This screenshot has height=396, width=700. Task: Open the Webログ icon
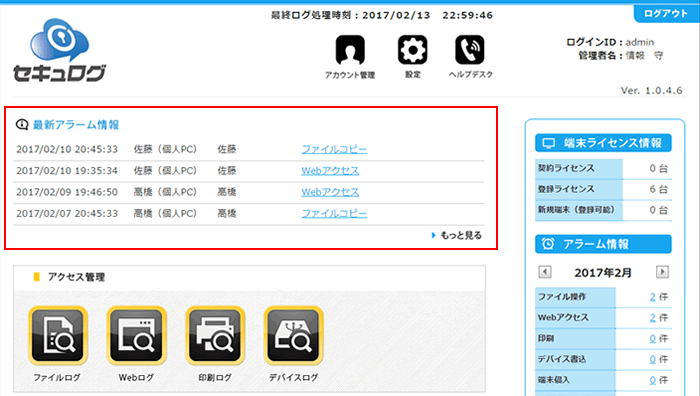136,335
